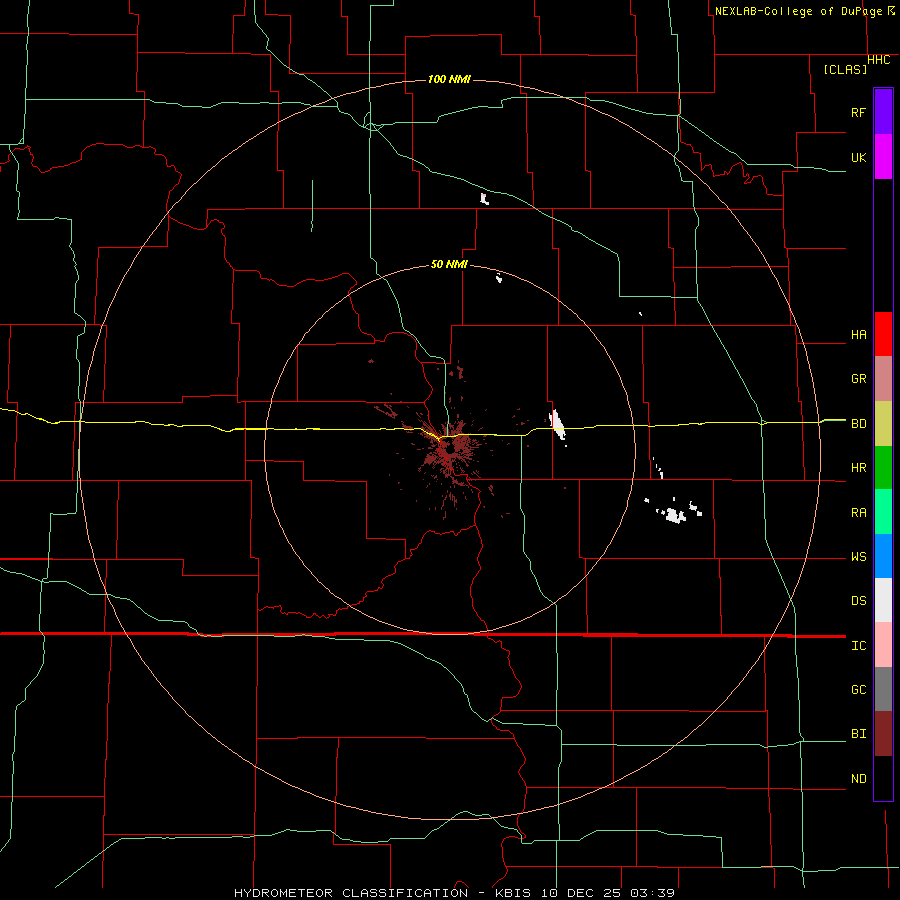Click the GC legend label
The height and width of the screenshot is (900, 900).
(858, 690)
